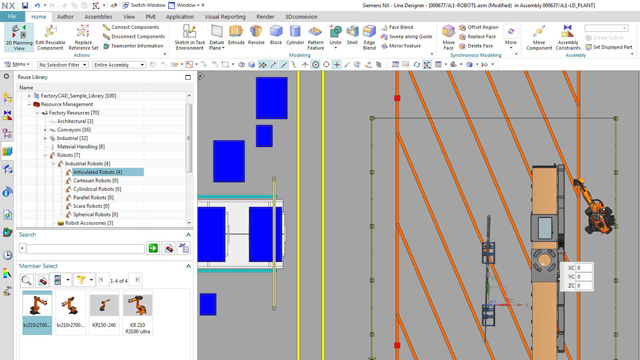Click the Undo arrow icon
Viewport: 640px width, 360px height.
click(37, 5)
